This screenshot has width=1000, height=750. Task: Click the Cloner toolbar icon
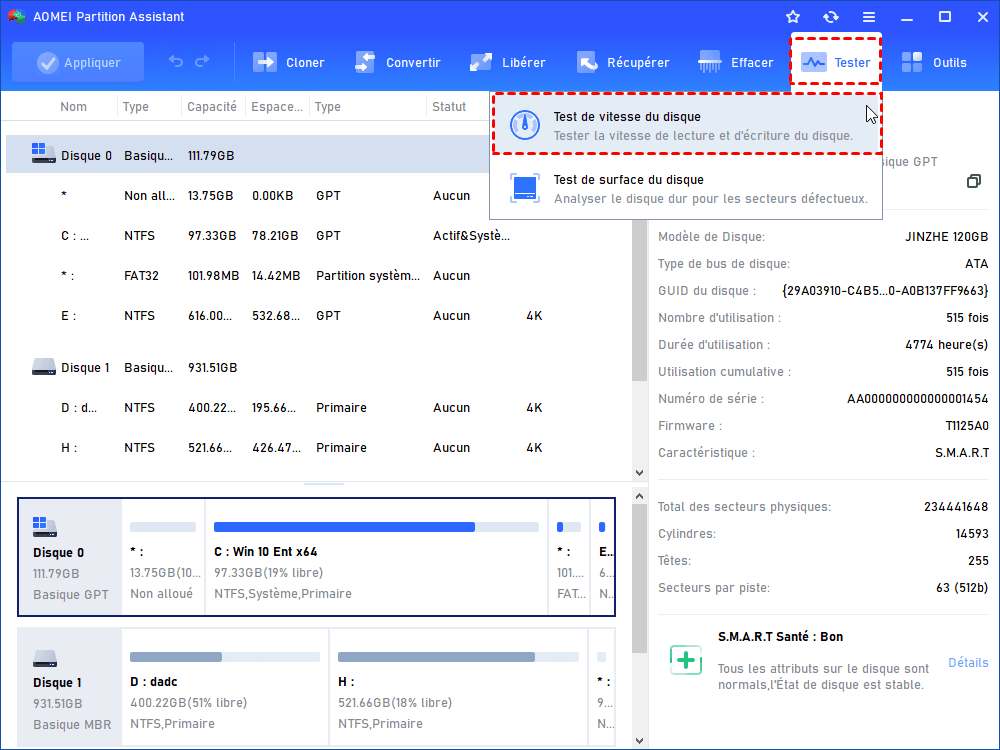(x=265, y=62)
